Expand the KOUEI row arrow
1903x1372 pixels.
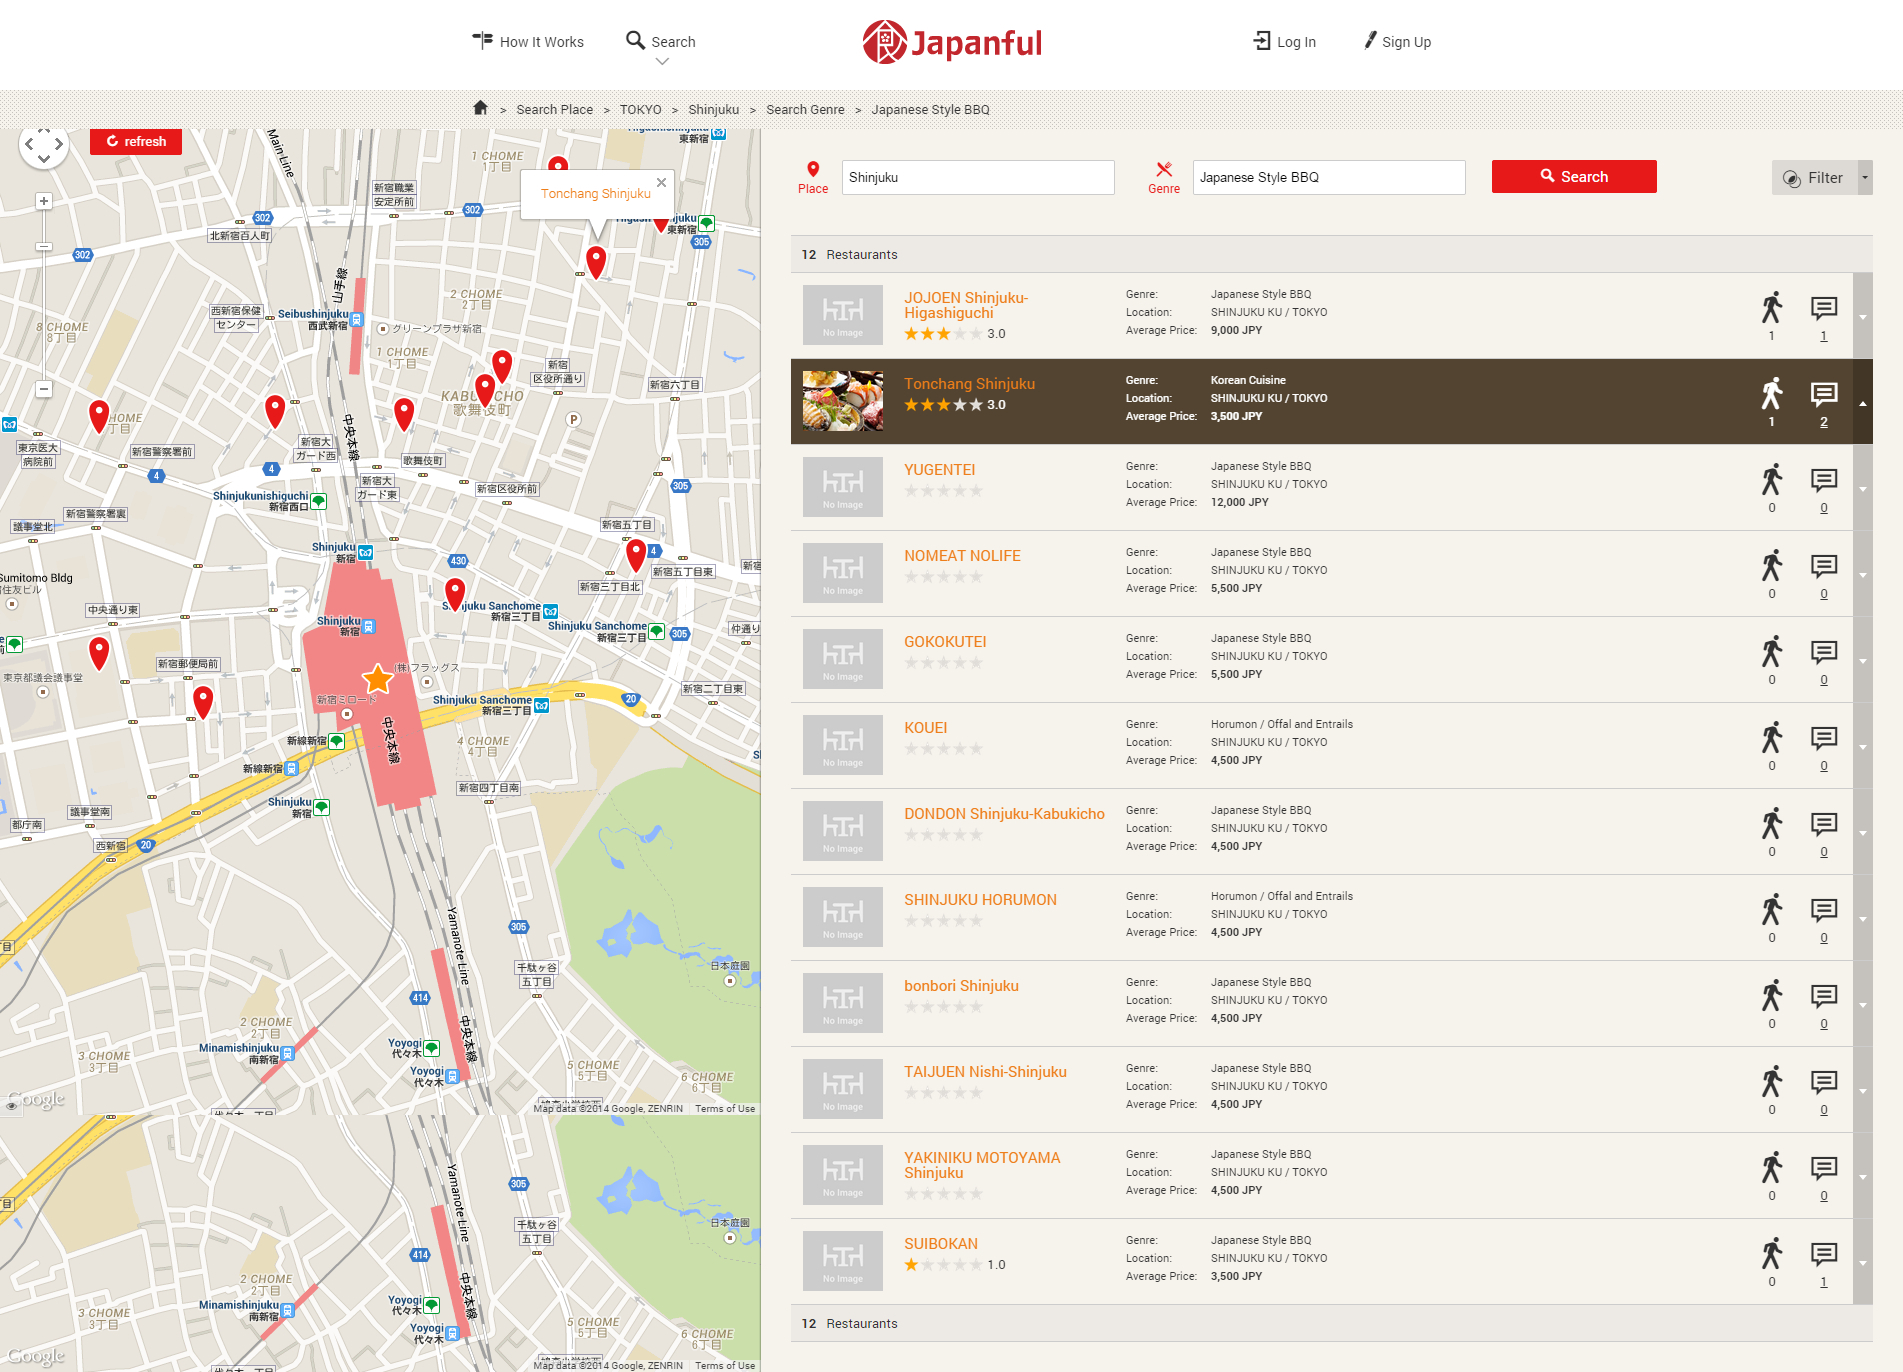(x=1863, y=746)
